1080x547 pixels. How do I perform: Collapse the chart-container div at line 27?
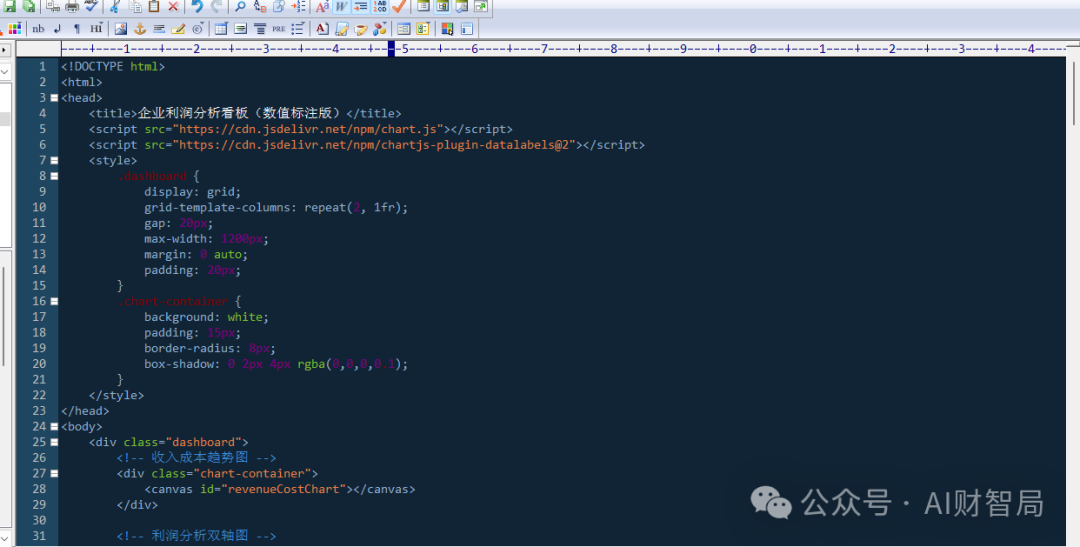coord(54,473)
